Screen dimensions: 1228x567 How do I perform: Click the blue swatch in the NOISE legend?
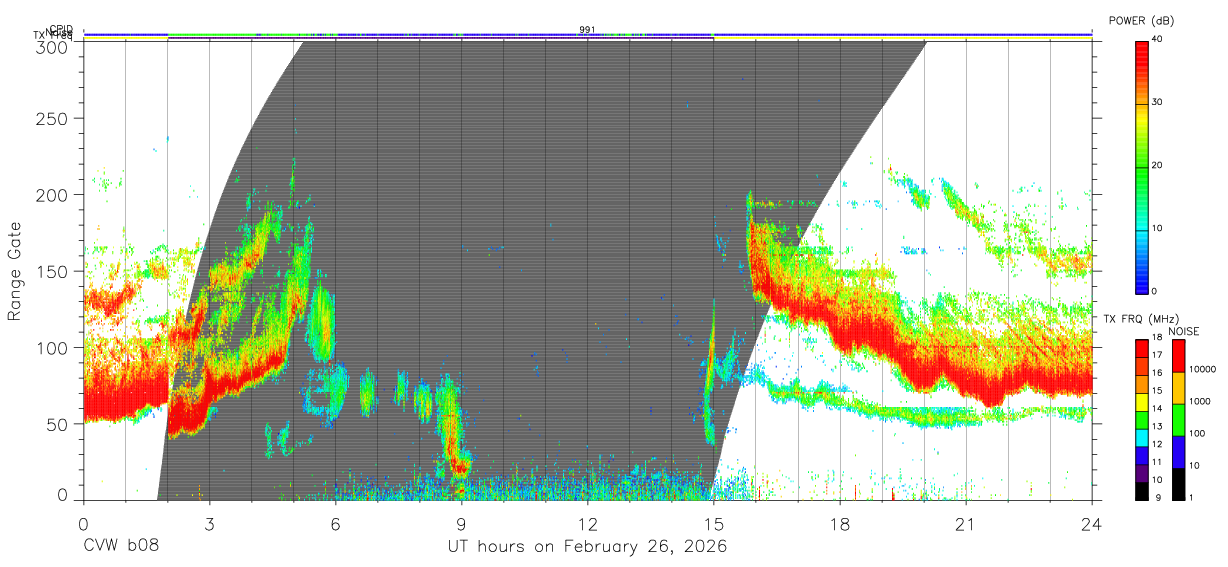1178,451
